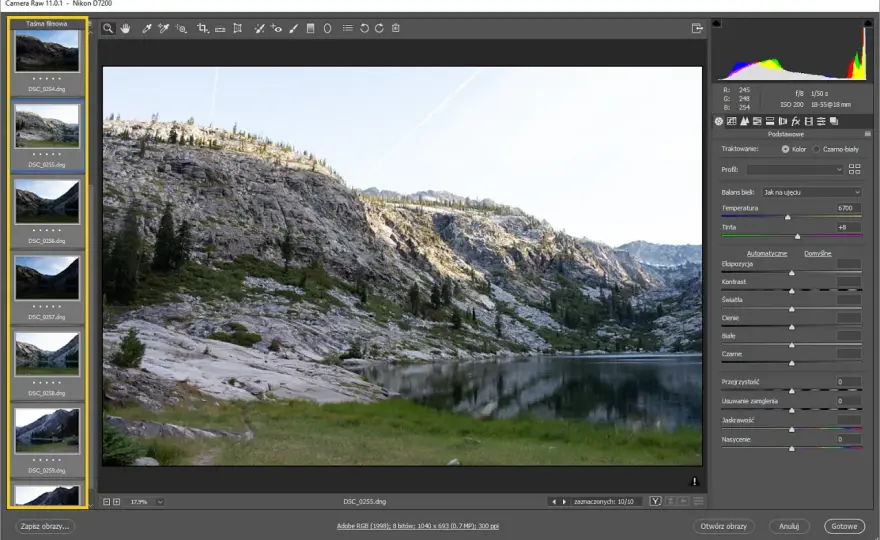Open the Podstawowe panel options menu
The width and height of the screenshot is (880, 540).
tap(868, 134)
